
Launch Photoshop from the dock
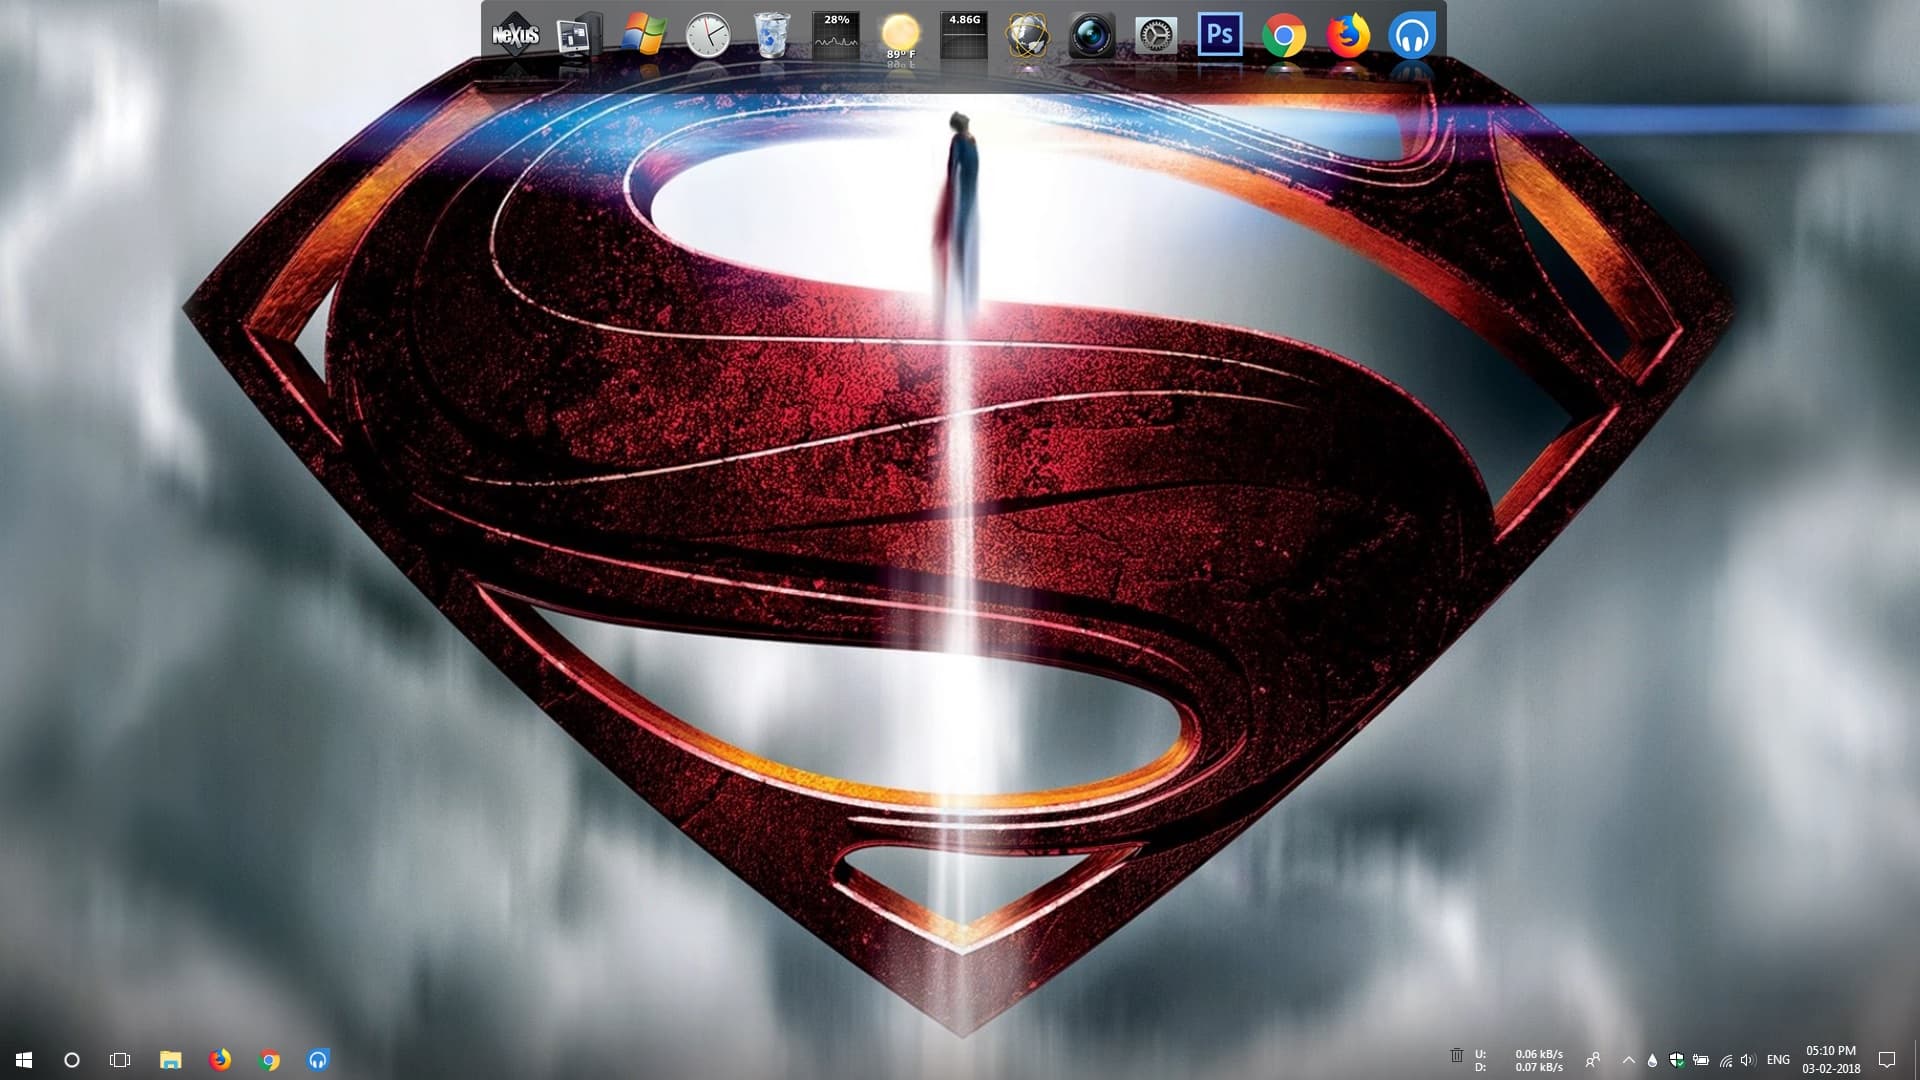pos(1220,36)
